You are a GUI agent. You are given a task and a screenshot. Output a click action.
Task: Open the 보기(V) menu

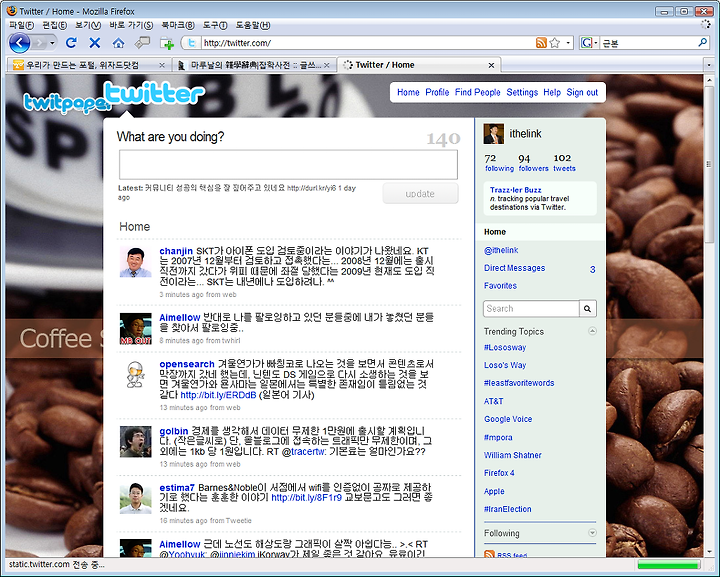click(88, 25)
